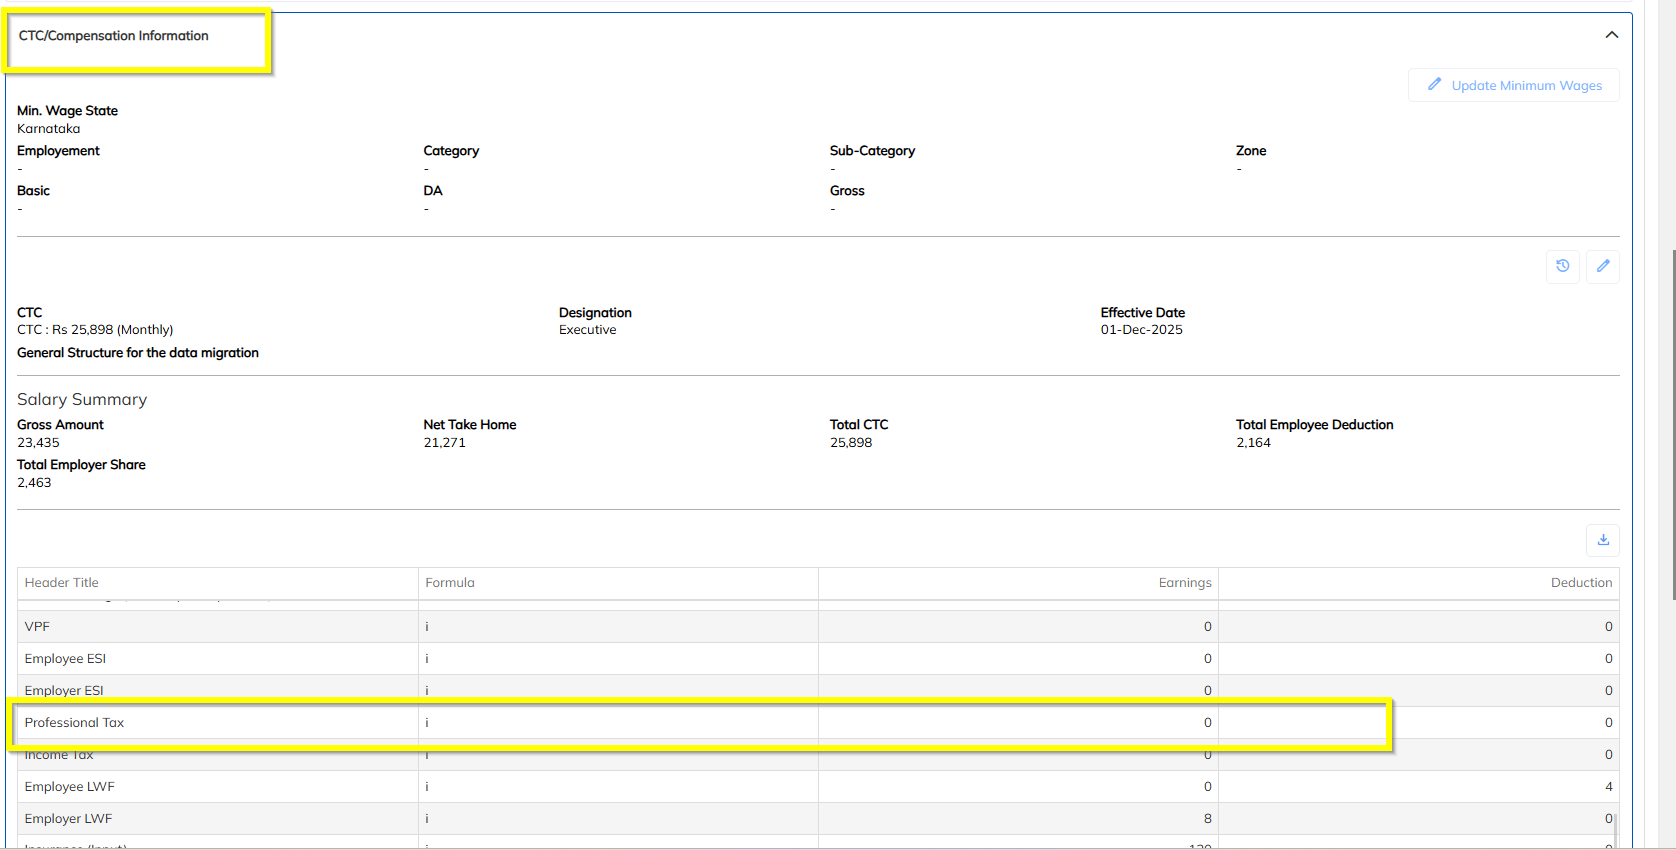Click the Deduction column header
Image resolution: width=1676 pixels, height=850 pixels.
pyautogui.click(x=1581, y=583)
